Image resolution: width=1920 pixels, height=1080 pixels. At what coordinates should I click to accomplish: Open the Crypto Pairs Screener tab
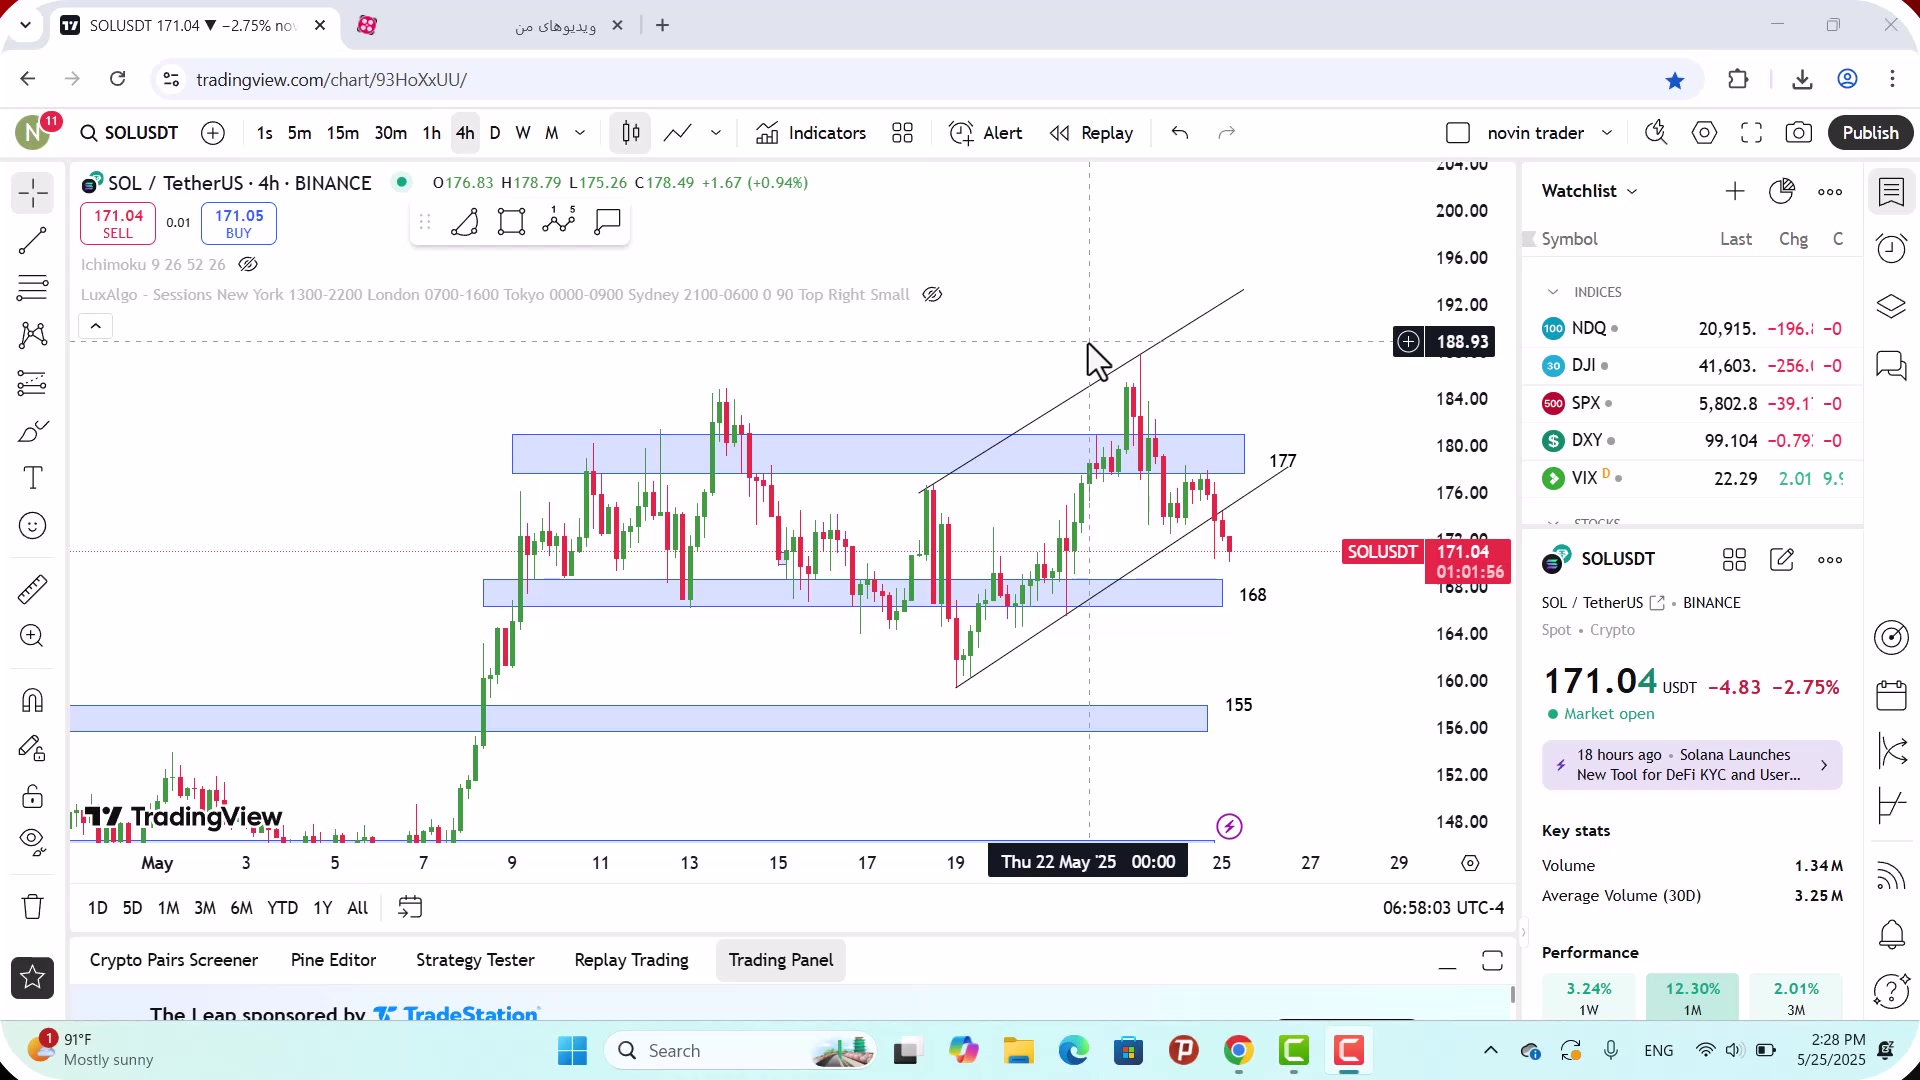174,960
